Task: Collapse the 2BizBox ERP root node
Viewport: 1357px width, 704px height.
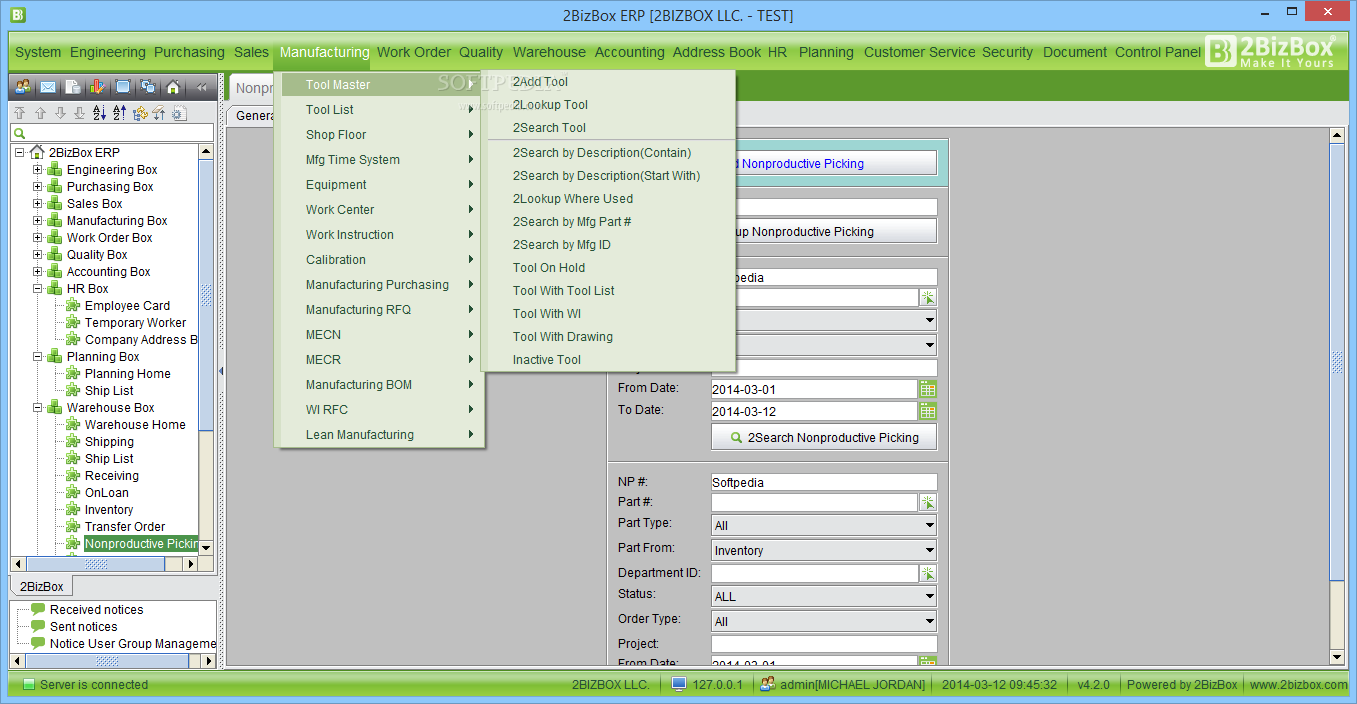Action: click(x=19, y=153)
